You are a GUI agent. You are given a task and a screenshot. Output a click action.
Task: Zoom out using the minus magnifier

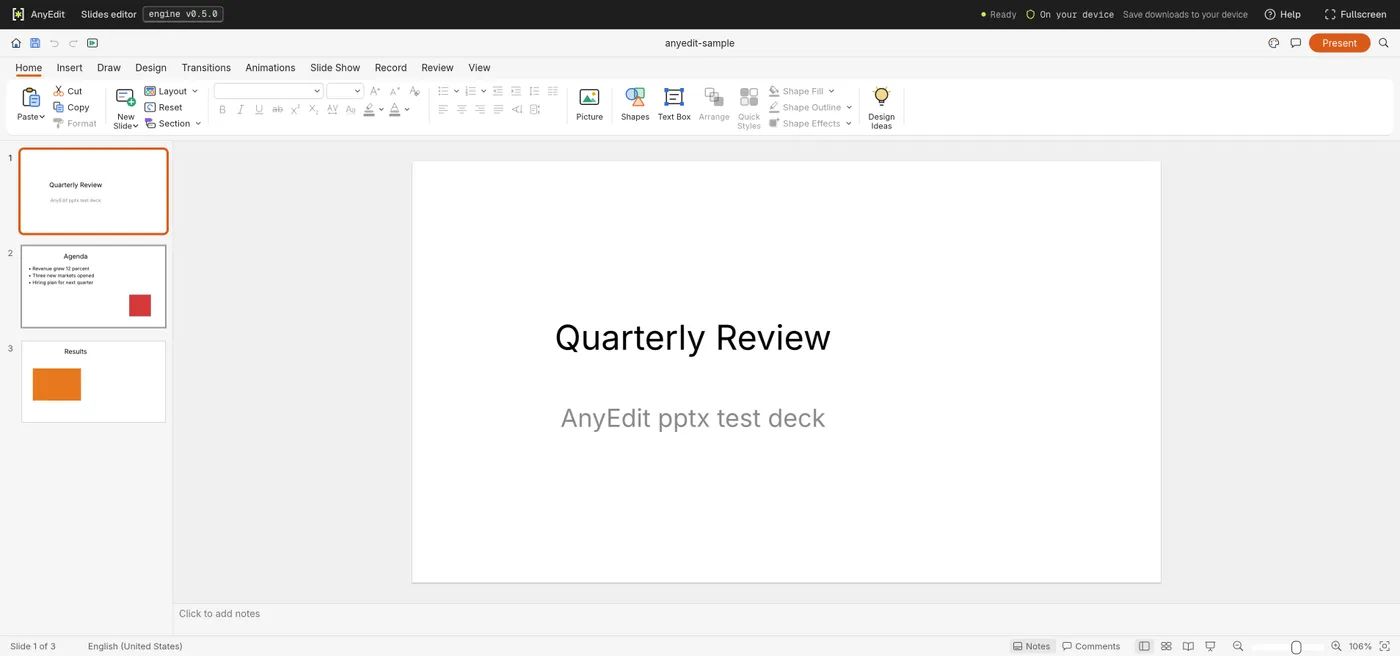(x=1238, y=646)
